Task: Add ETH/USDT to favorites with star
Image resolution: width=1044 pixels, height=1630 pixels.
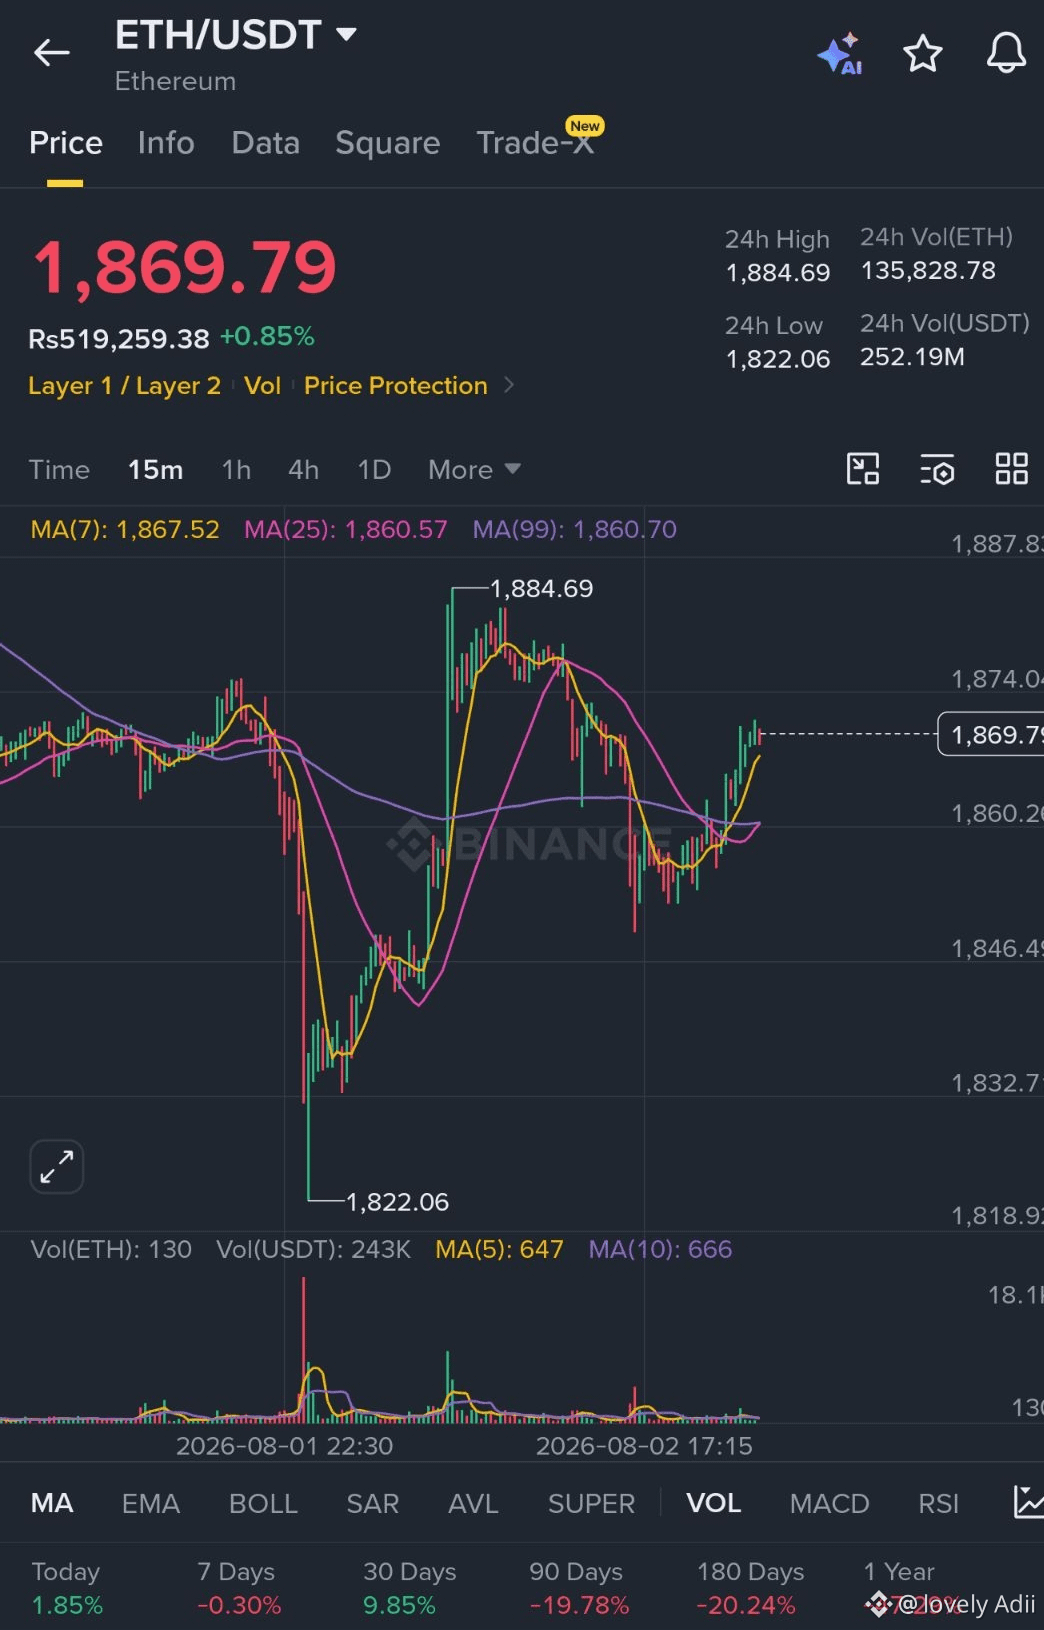Action: click(923, 54)
